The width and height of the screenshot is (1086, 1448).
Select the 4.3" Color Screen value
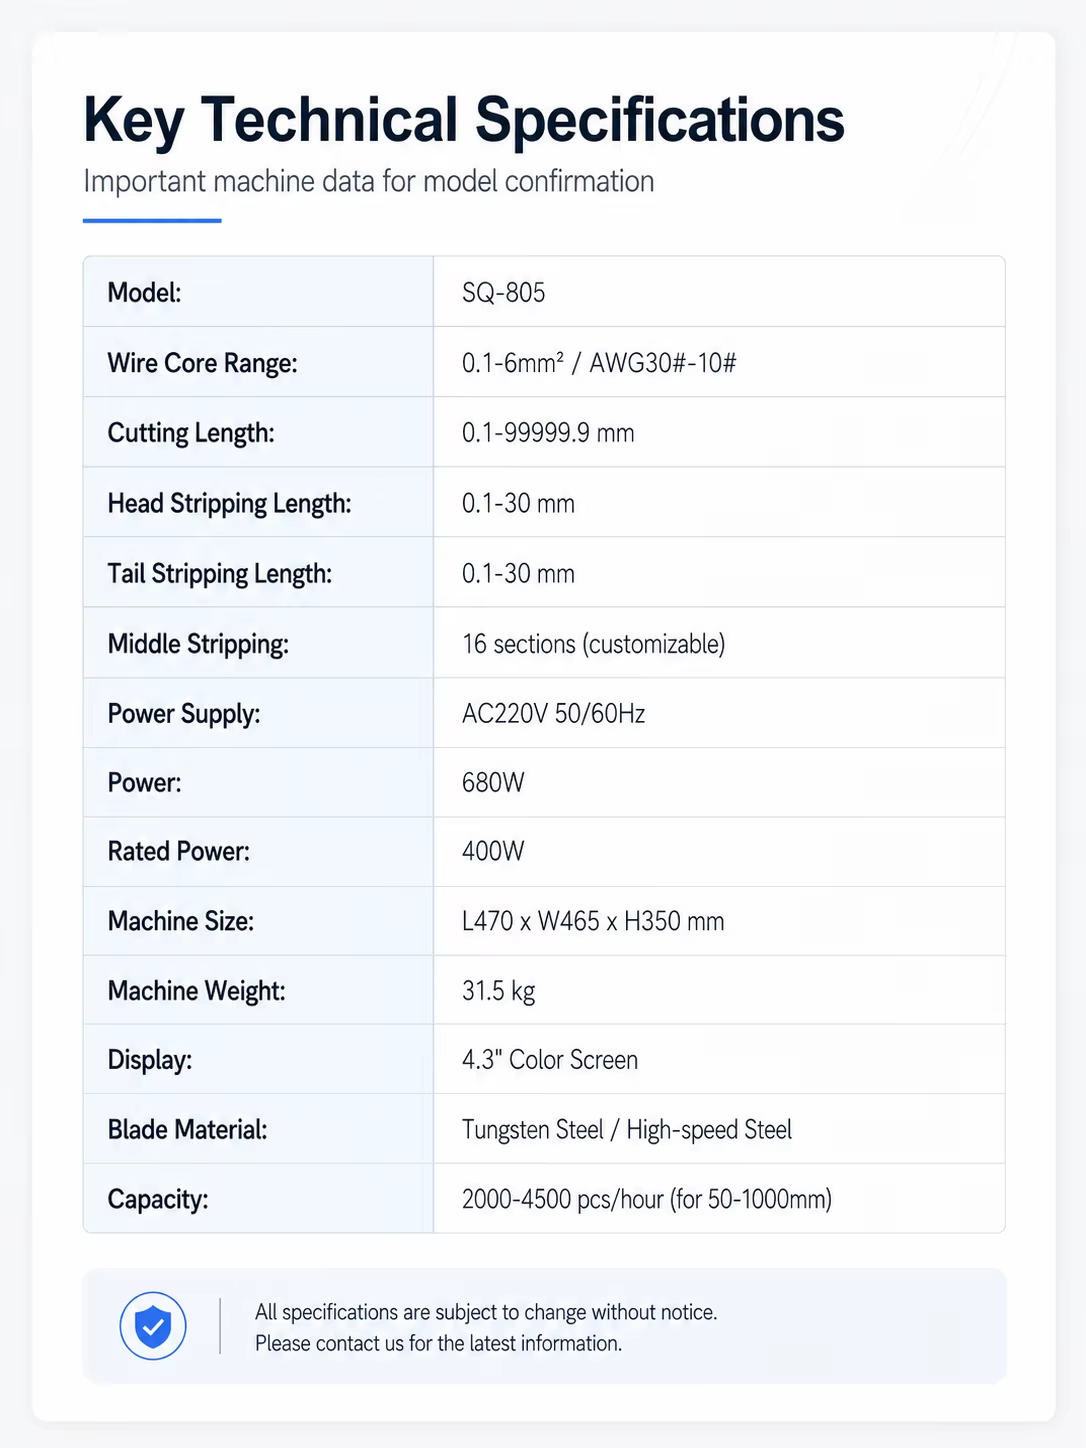click(x=550, y=1060)
